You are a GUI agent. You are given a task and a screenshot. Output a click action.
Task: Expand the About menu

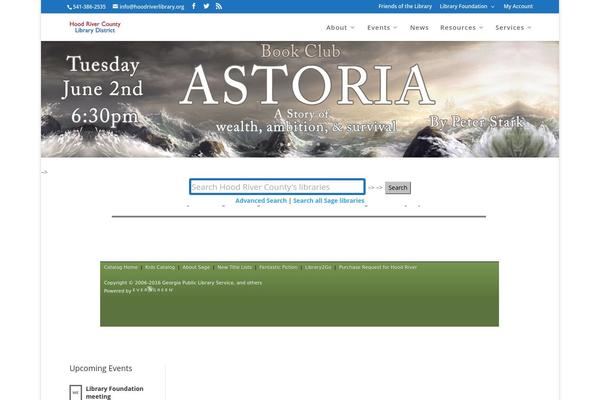340,28
